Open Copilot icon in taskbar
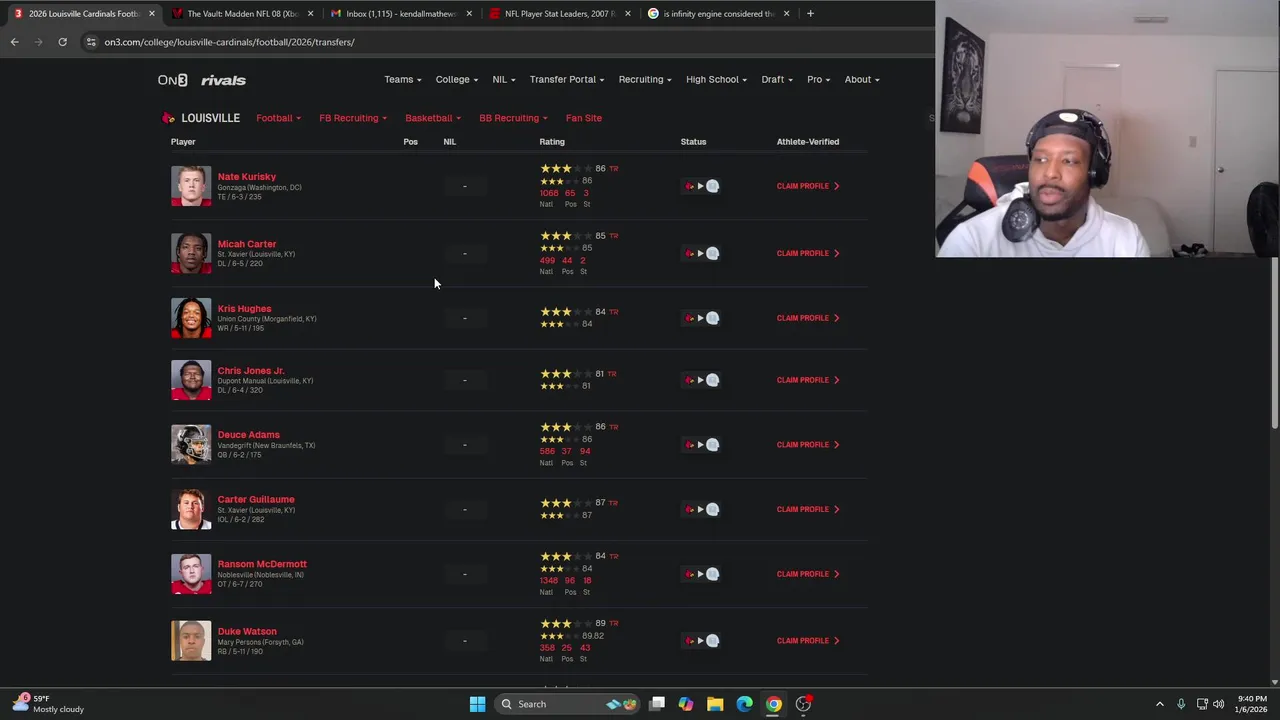Viewport: 1280px width, 720px height. tap(686, 704)
